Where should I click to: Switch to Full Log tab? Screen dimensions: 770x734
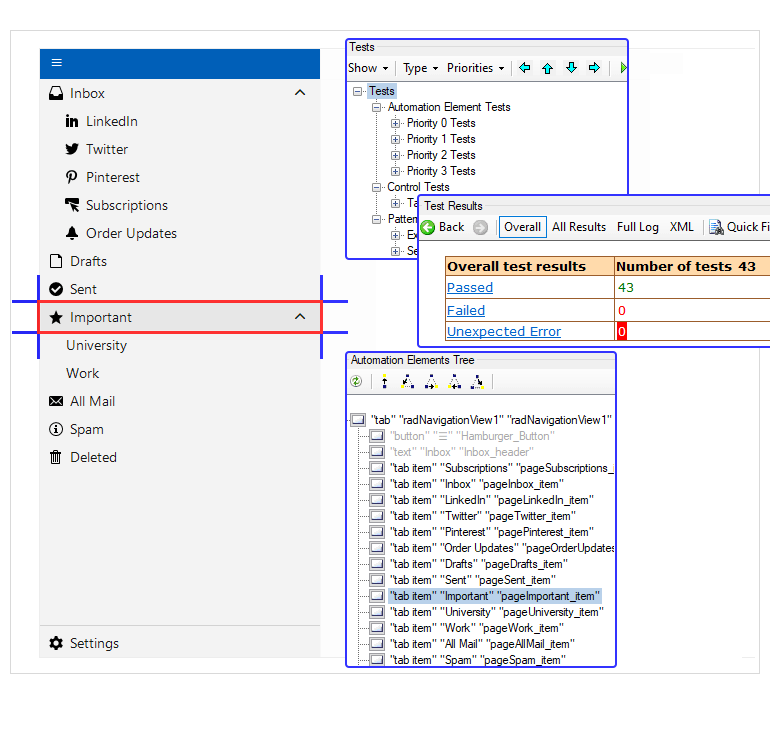click(637, 227)
